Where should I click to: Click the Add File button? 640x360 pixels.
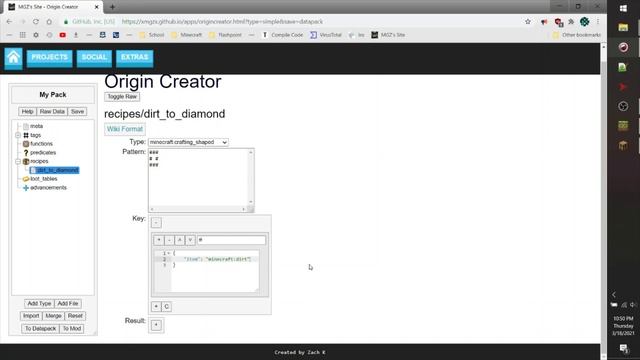(x=68, y=304)
